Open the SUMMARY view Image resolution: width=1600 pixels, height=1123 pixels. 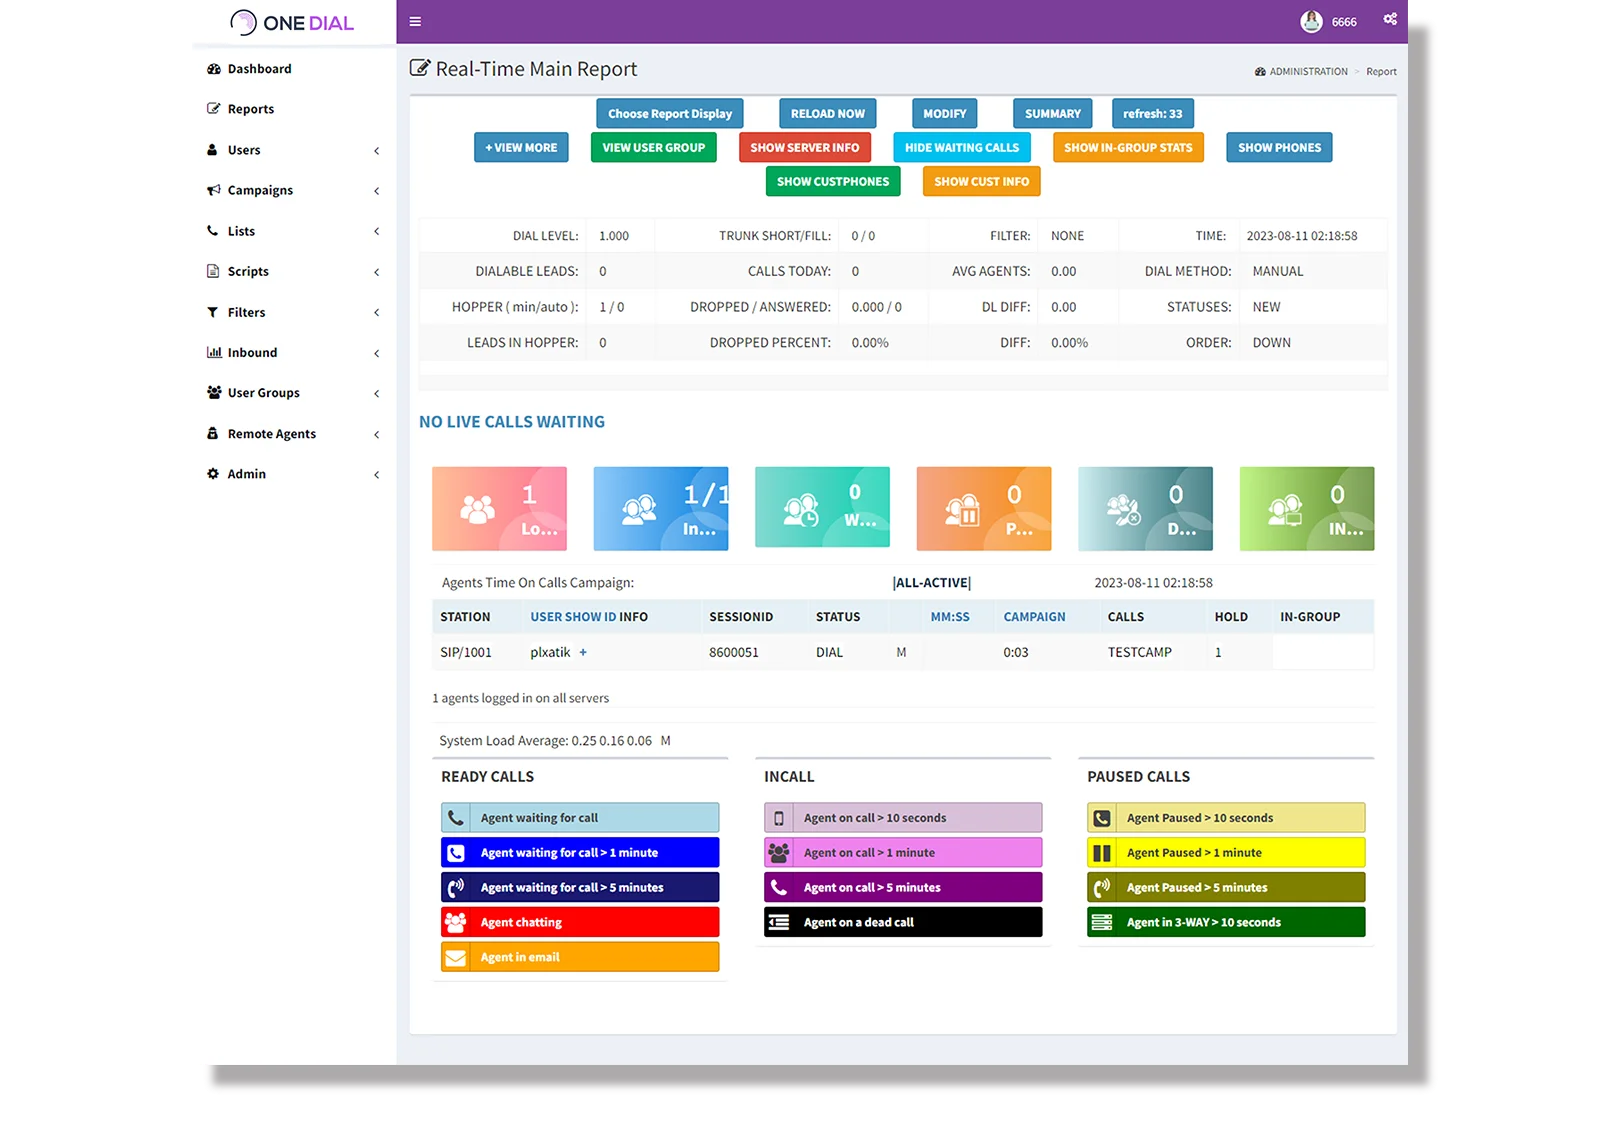1052,113
